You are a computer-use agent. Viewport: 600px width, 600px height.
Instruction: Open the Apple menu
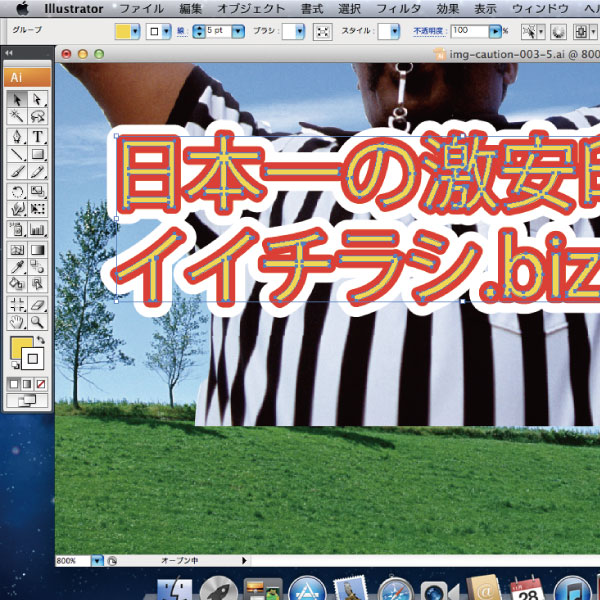22,8
